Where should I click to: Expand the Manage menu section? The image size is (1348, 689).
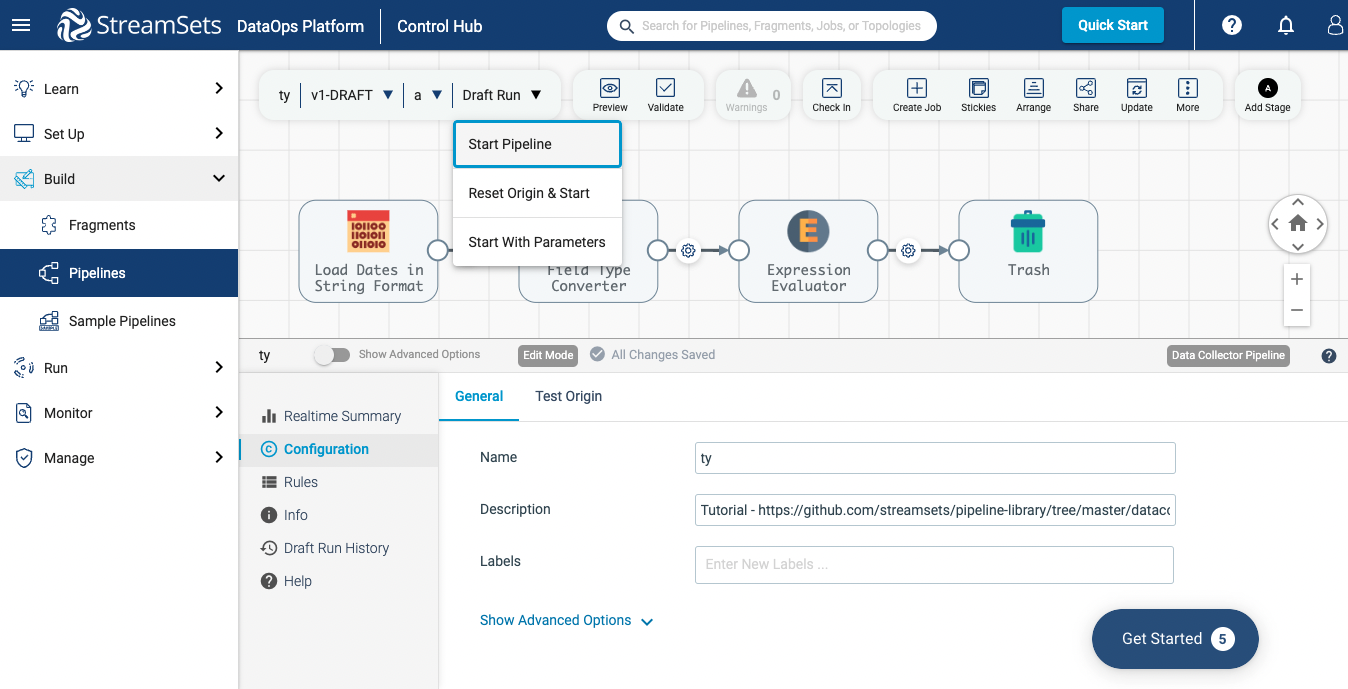pos(119,458)
